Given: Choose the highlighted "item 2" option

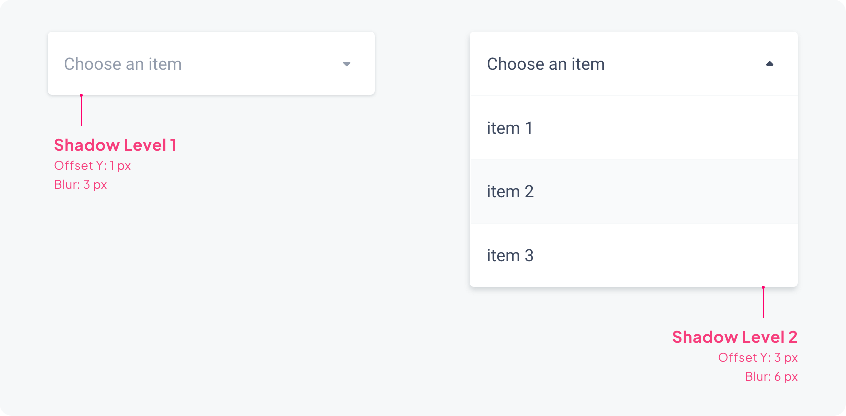Looking at the screenshot, I should pos(510,191).
